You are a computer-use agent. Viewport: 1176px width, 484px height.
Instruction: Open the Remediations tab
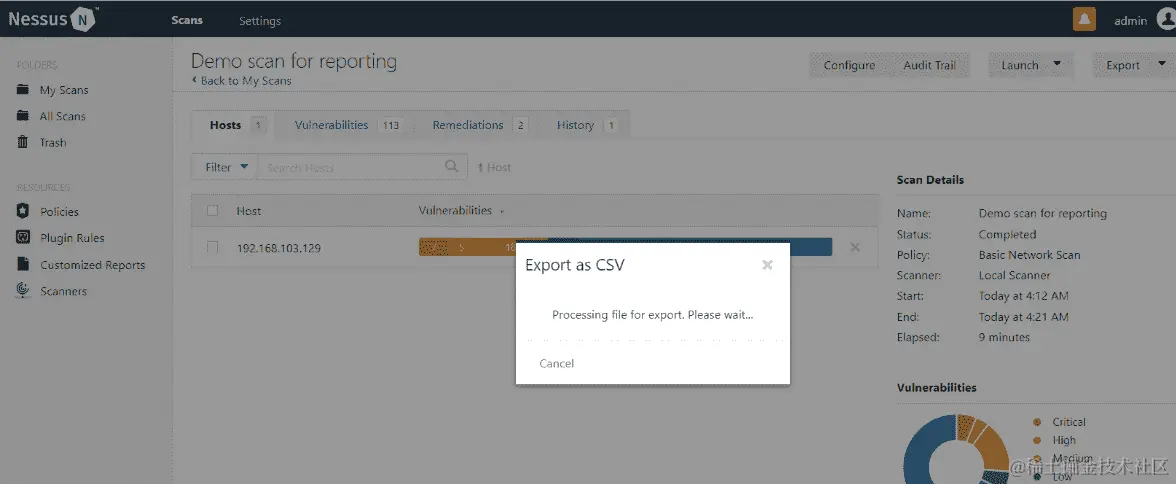480,125
